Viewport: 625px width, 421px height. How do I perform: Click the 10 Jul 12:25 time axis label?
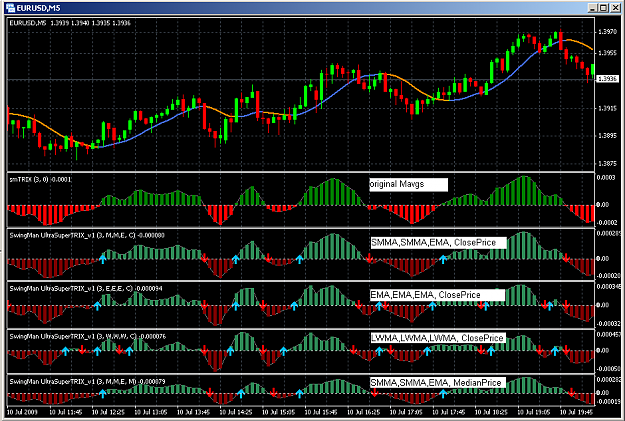pyautogui.click(x=108, y=412)
